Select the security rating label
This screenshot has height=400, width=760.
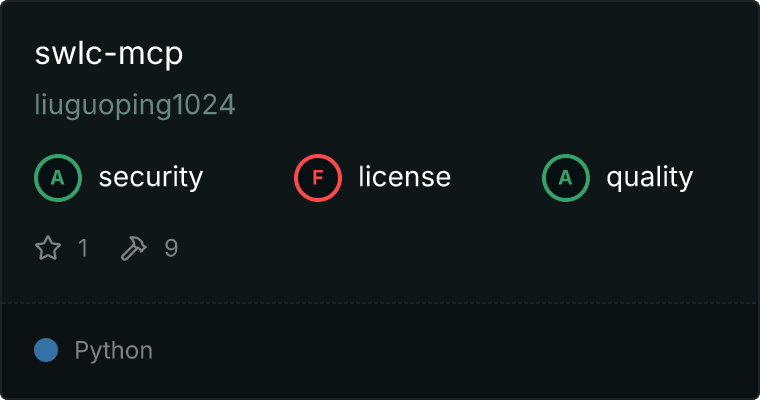151,177
